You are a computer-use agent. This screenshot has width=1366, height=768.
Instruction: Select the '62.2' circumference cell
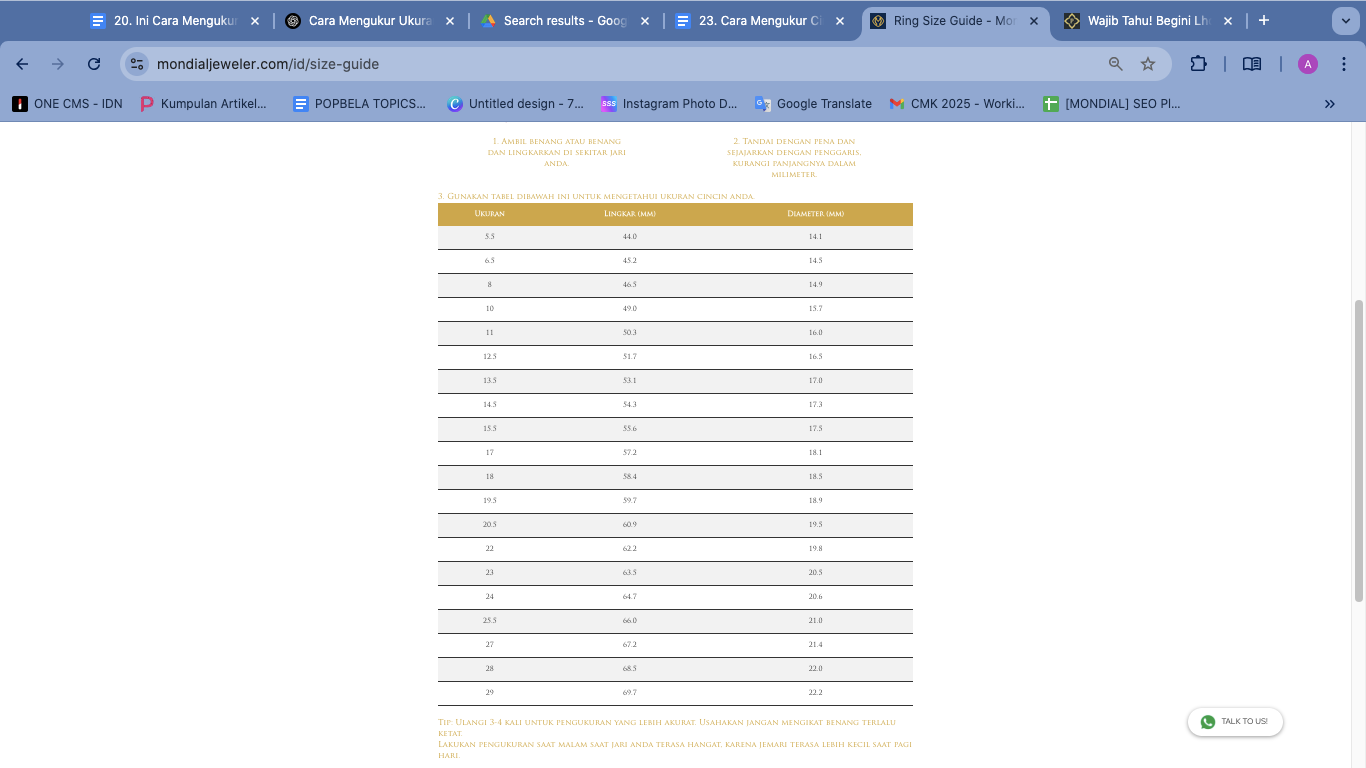pyautogui.click(x=630, y=549)
